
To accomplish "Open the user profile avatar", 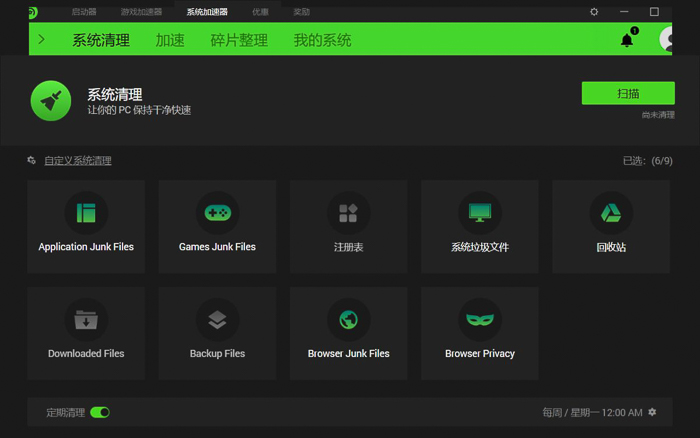I will [x=666, y=39].
